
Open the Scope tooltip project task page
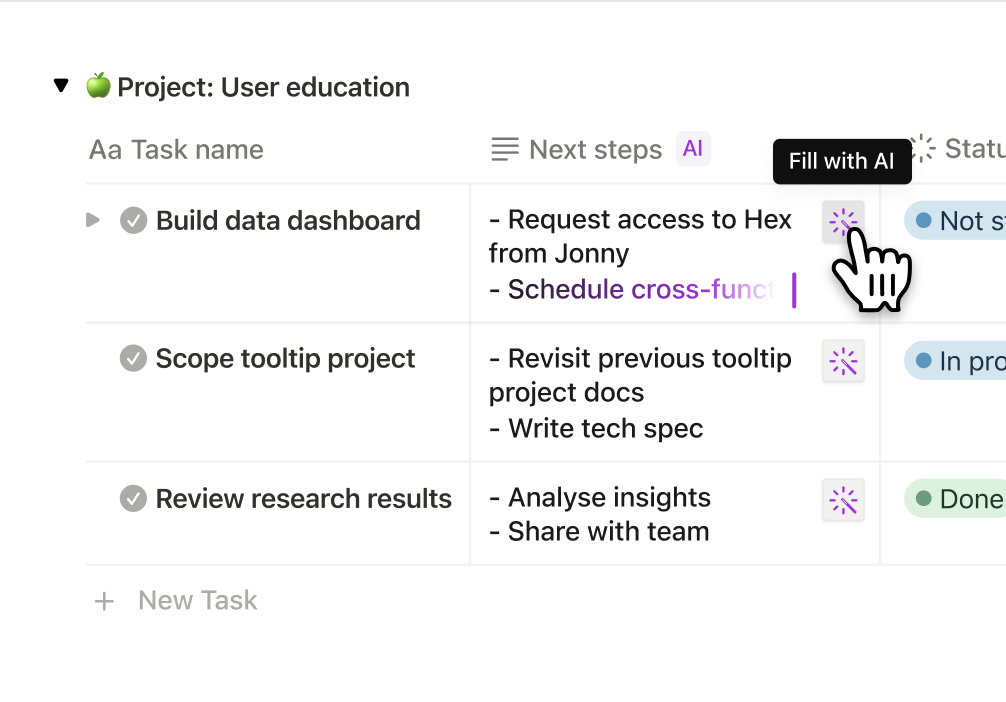pyautogui.click(x=285, y=358)
